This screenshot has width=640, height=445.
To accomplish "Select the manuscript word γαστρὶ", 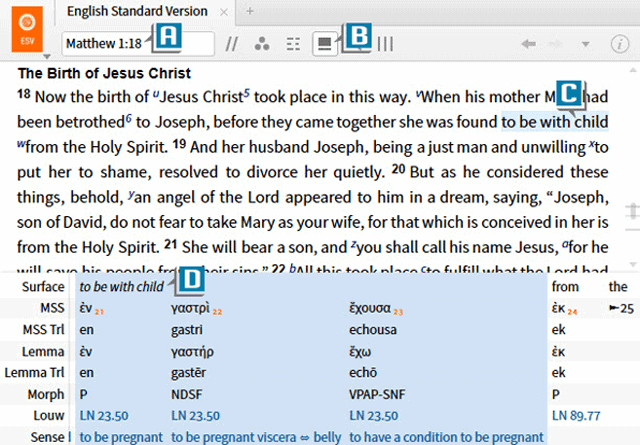I will tap(190, 308).
